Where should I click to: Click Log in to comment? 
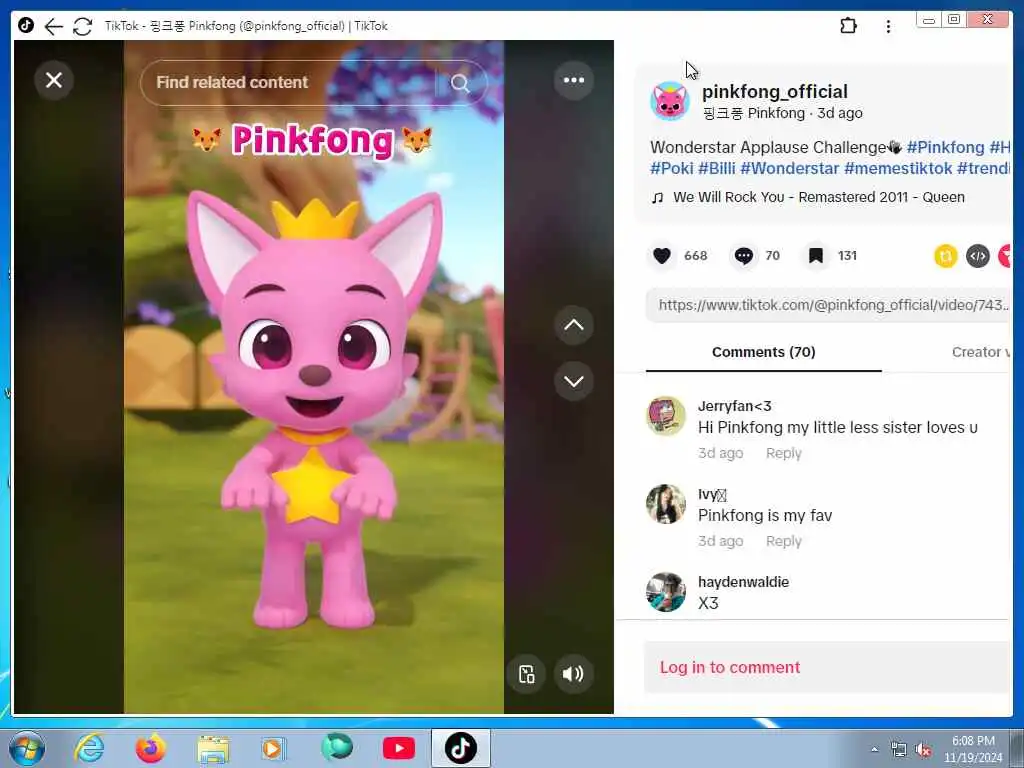[729, 667]
